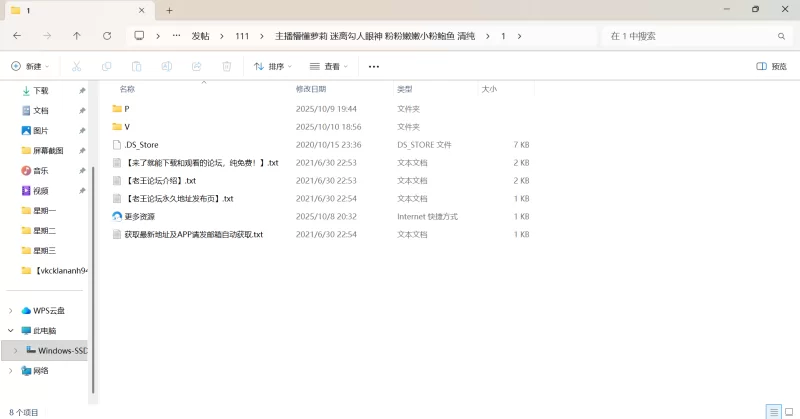Click the Delete trash can icon
800x419 pixels.
coord(226,66)
